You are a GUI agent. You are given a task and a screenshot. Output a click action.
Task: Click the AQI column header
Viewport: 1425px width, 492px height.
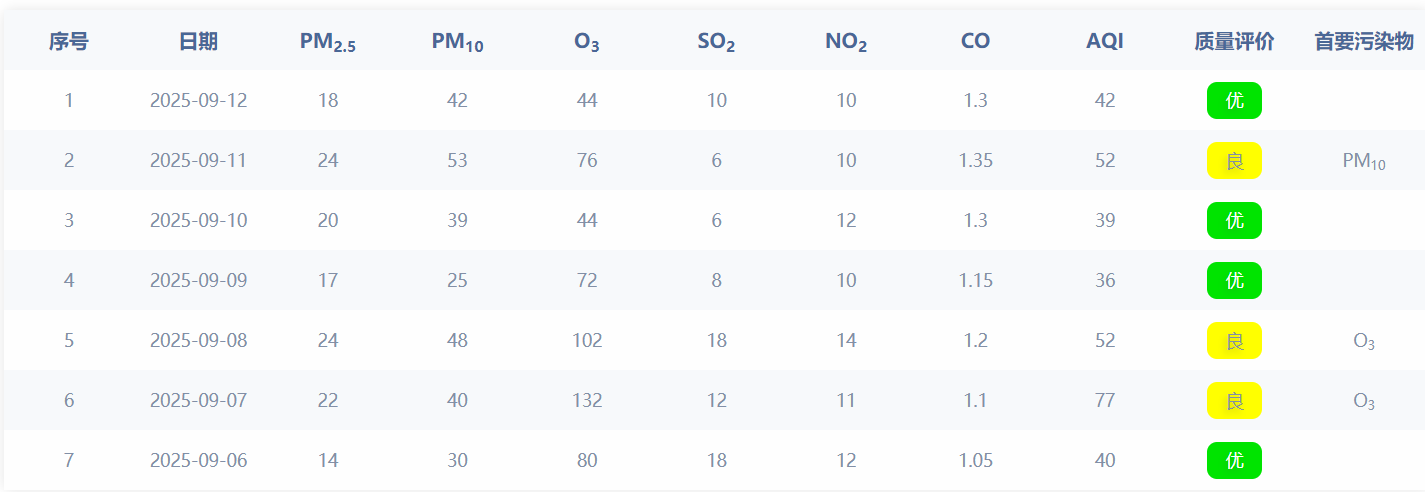click(1105, 41)
